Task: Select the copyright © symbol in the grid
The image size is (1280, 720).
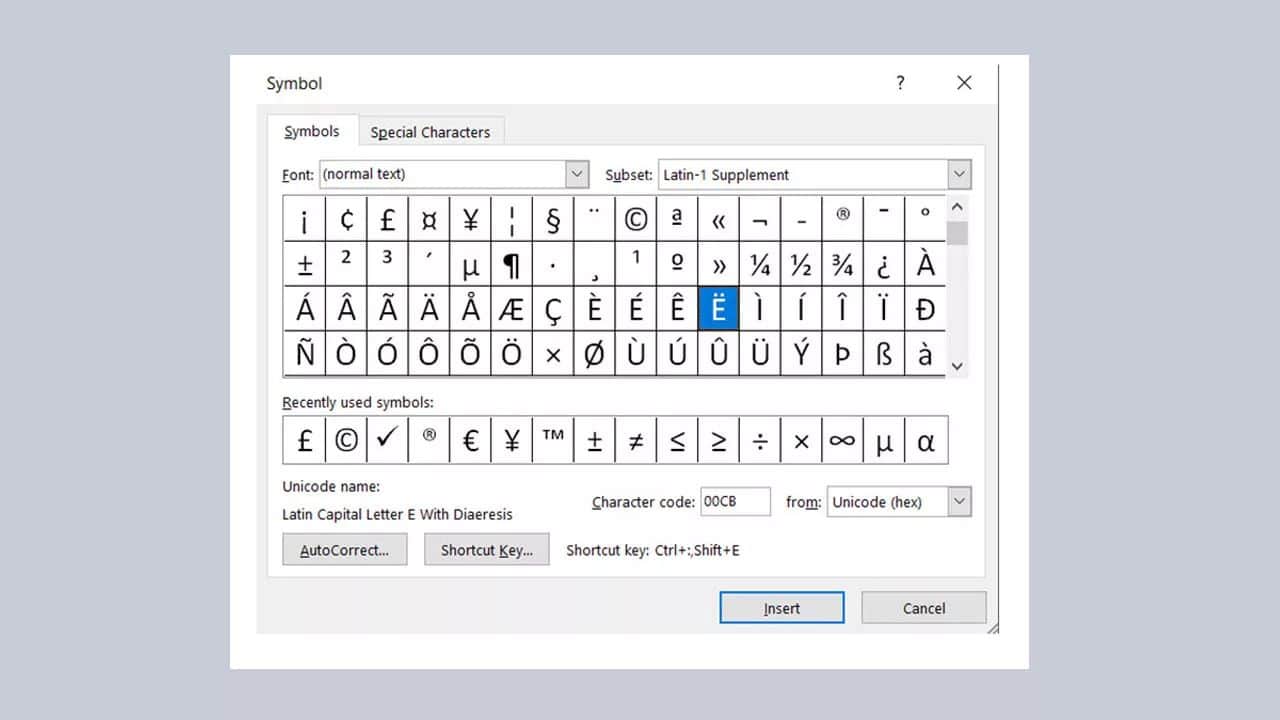Action: pos(636,219)
